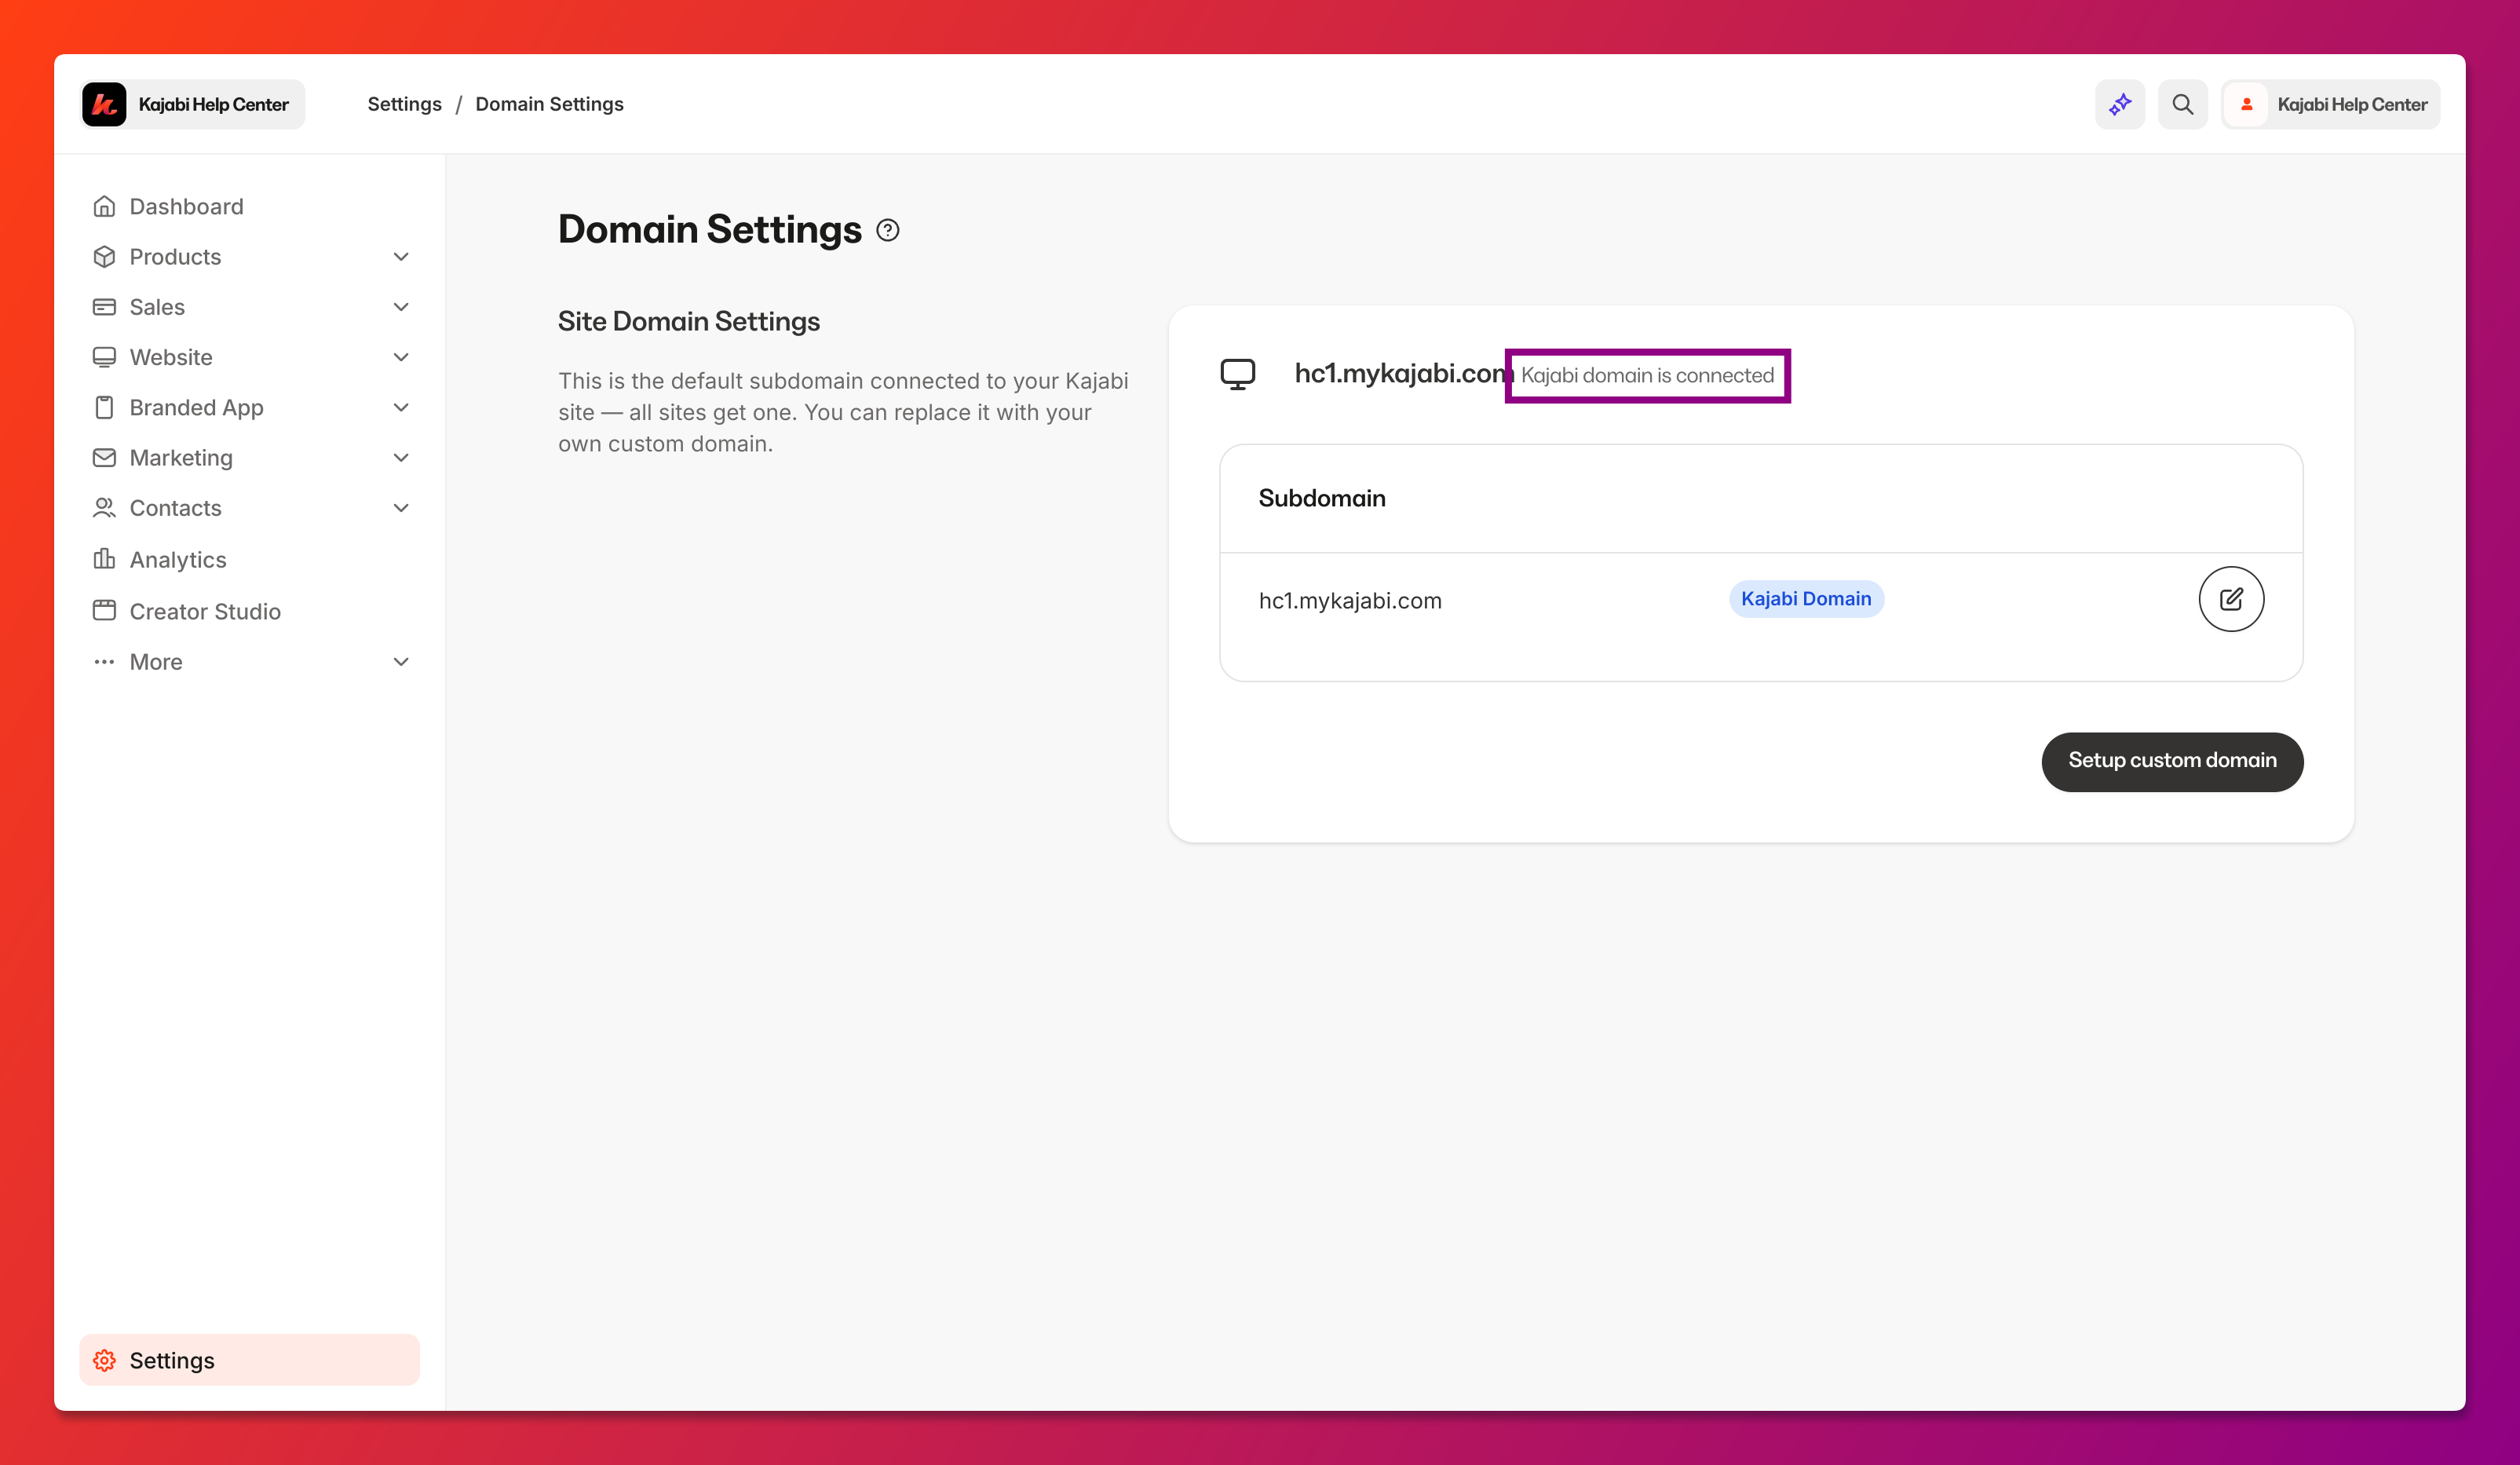The width and height of the screenshot is (2520, 1465).
Task: Click the Site Domain Settings heading
Action: tap(689, 321)
